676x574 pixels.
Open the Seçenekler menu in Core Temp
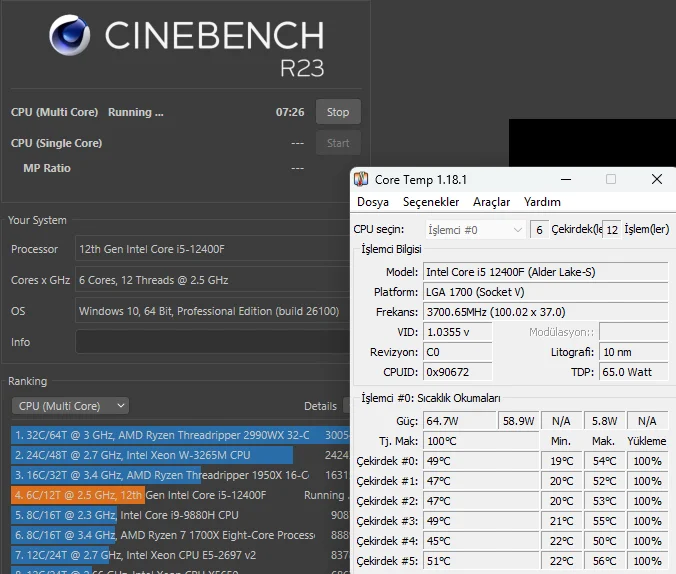coord(431,202)
